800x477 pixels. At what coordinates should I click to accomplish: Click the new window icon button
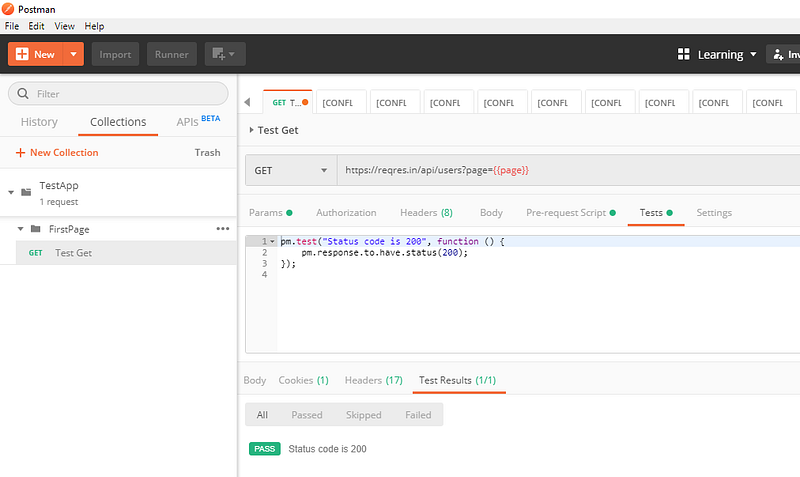click(x=225, y=54)
